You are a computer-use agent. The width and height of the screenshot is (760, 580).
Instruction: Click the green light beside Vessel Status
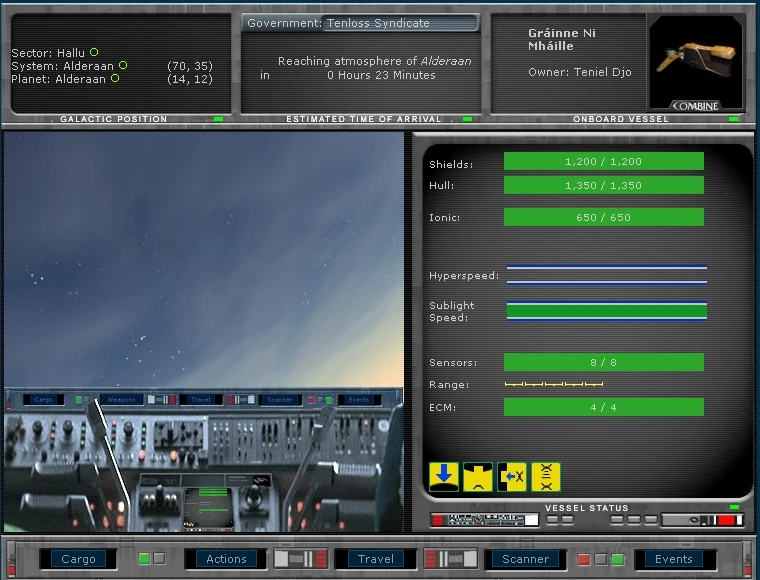[x=735, y=507]
